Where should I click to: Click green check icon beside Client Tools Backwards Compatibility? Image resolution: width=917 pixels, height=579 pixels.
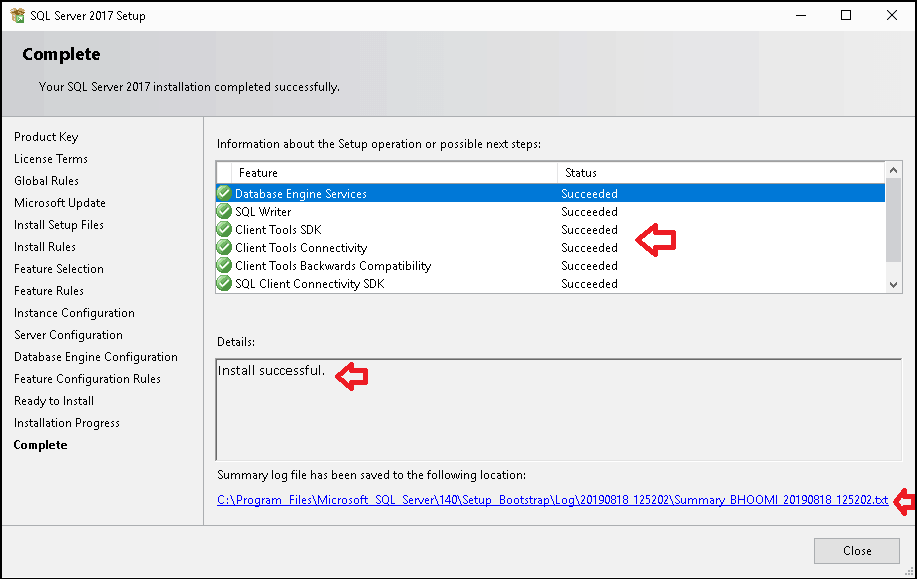[x=224, y=266]
